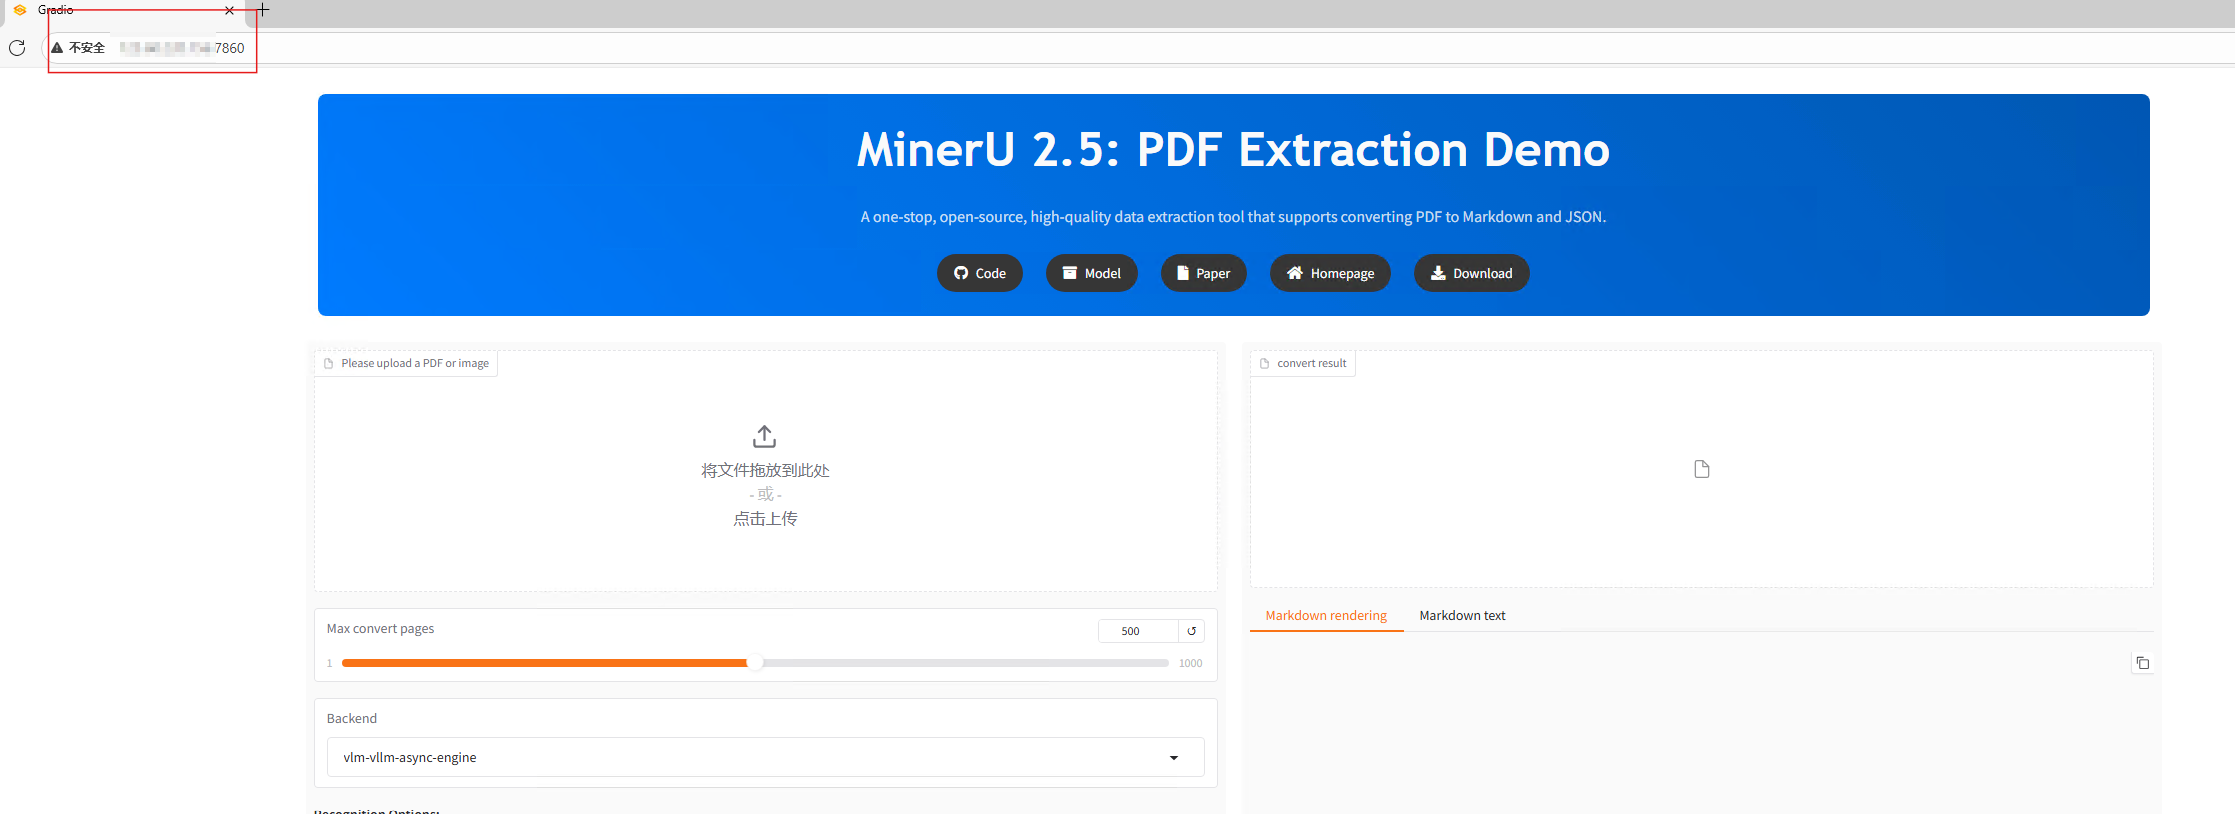Open the Model link button
Screen dimensions: 2235x814
pyautogui.click(x=1092, y=273)
